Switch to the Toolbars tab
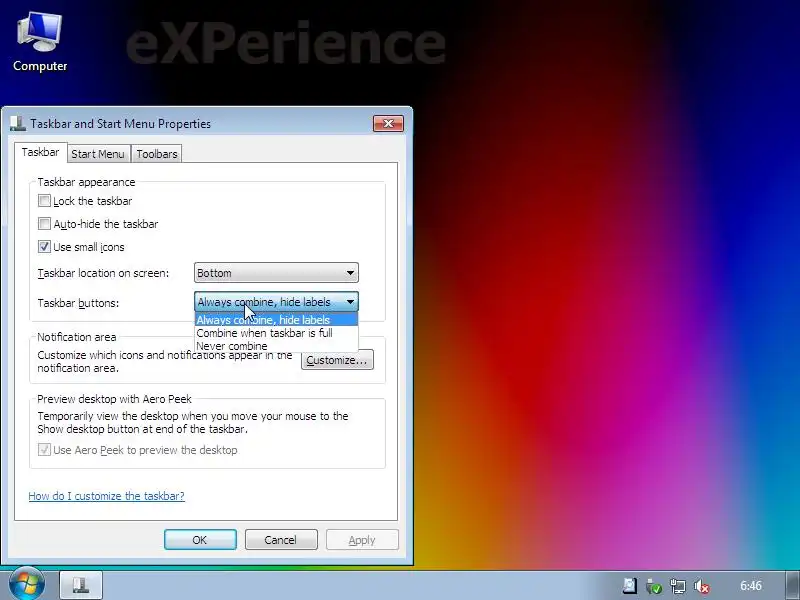800x600 pixels. (x=157, y=154)
